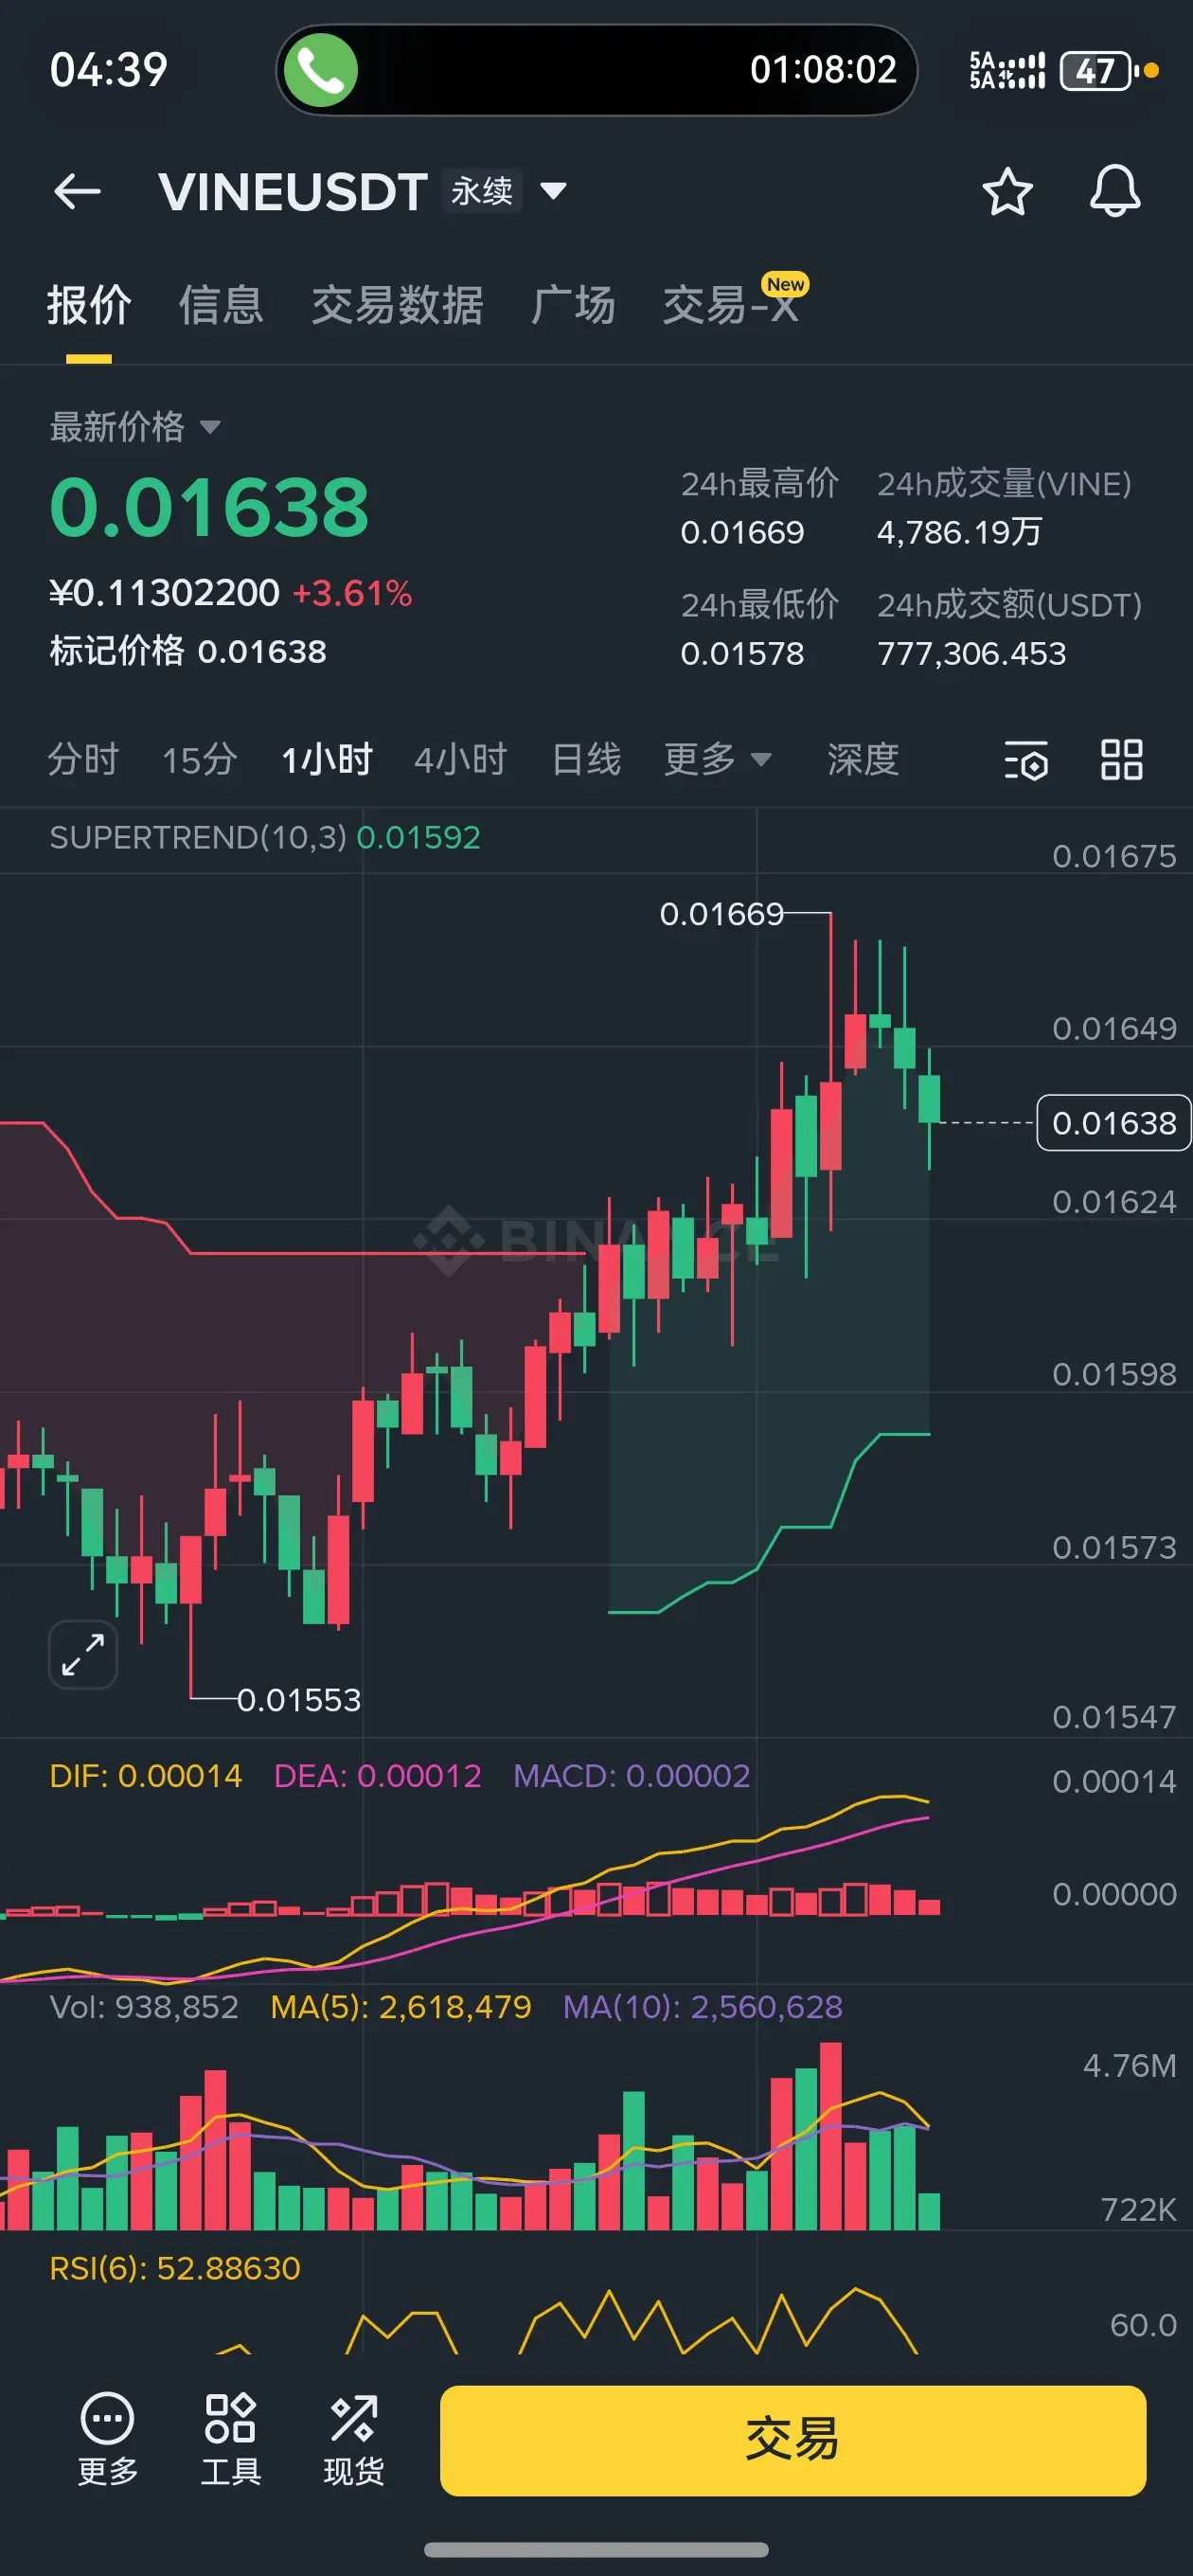This screenshot has width=1193, height=2576.
Task: Select the 日线 chart interval
Action: [586, 759]
